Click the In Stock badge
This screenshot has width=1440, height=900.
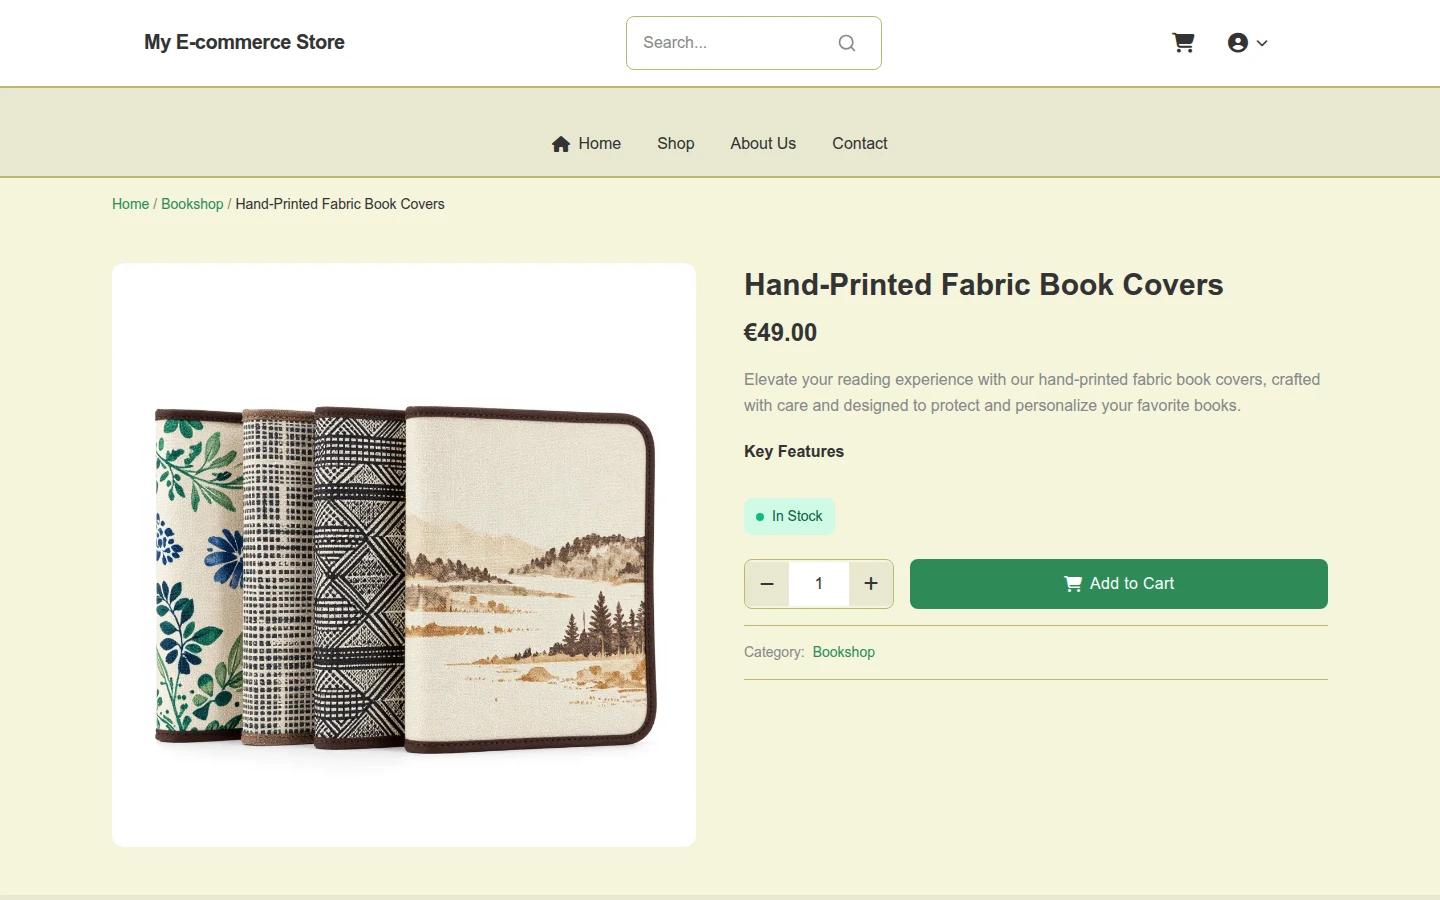tap(789, 516)
